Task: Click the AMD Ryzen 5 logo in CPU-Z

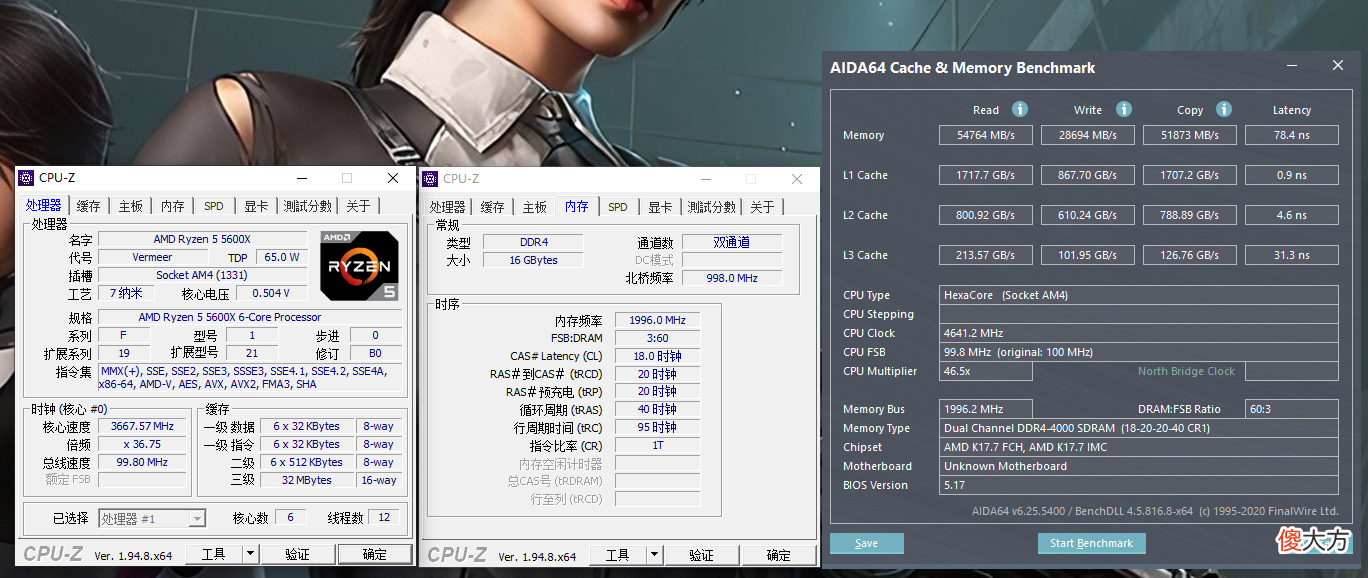Action: 359,265
